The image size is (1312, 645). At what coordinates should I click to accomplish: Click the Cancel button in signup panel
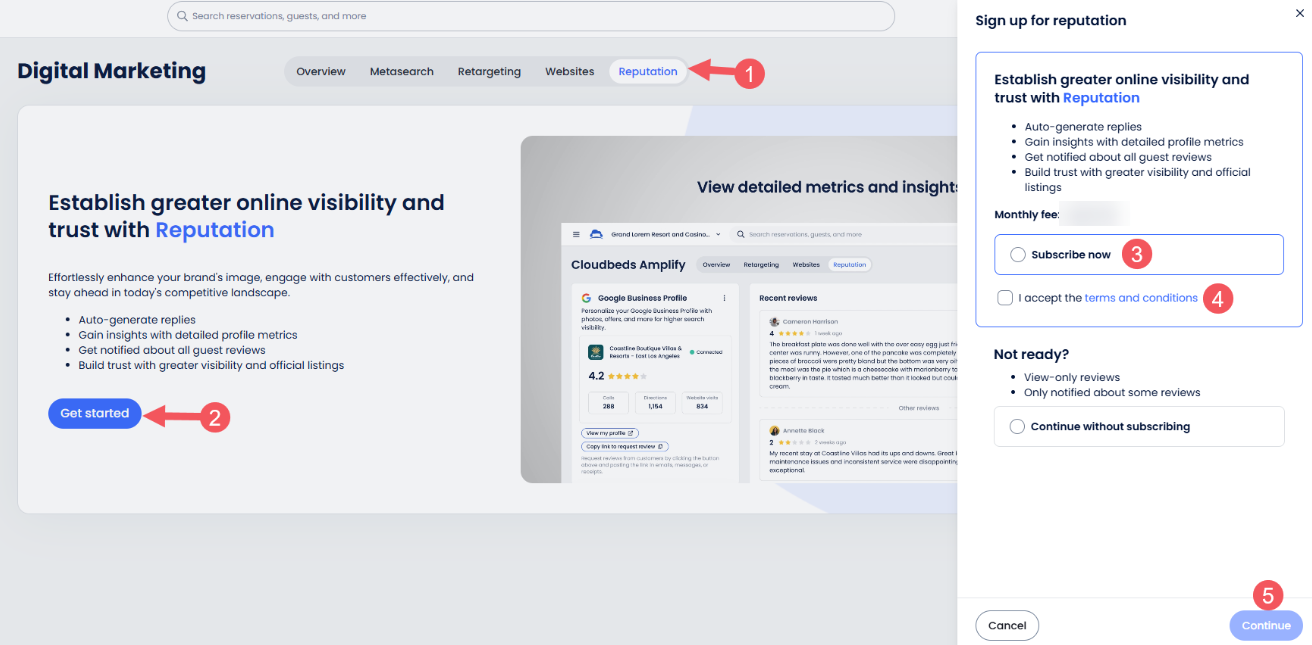[1007, 626]
